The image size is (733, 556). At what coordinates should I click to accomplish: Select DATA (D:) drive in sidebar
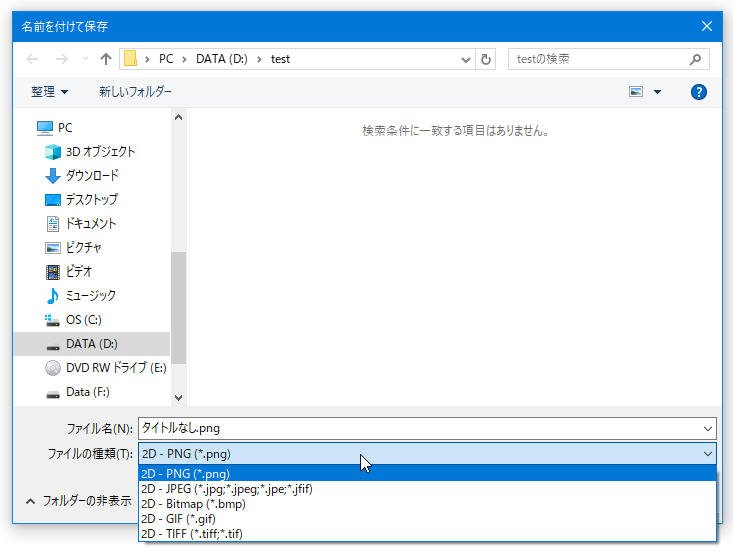(92, 344)
